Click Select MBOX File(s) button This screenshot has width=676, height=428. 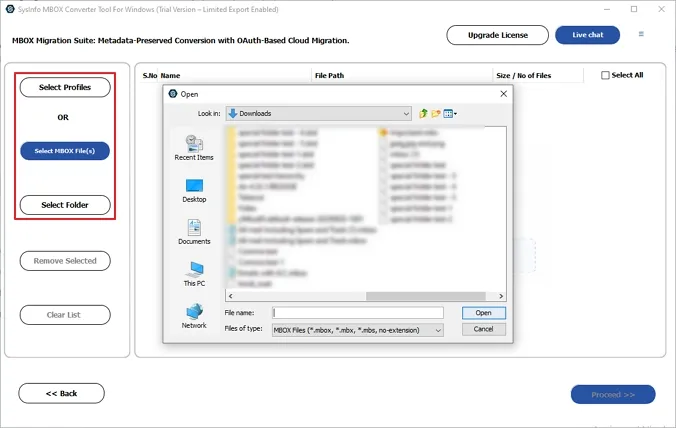point(65,151)
